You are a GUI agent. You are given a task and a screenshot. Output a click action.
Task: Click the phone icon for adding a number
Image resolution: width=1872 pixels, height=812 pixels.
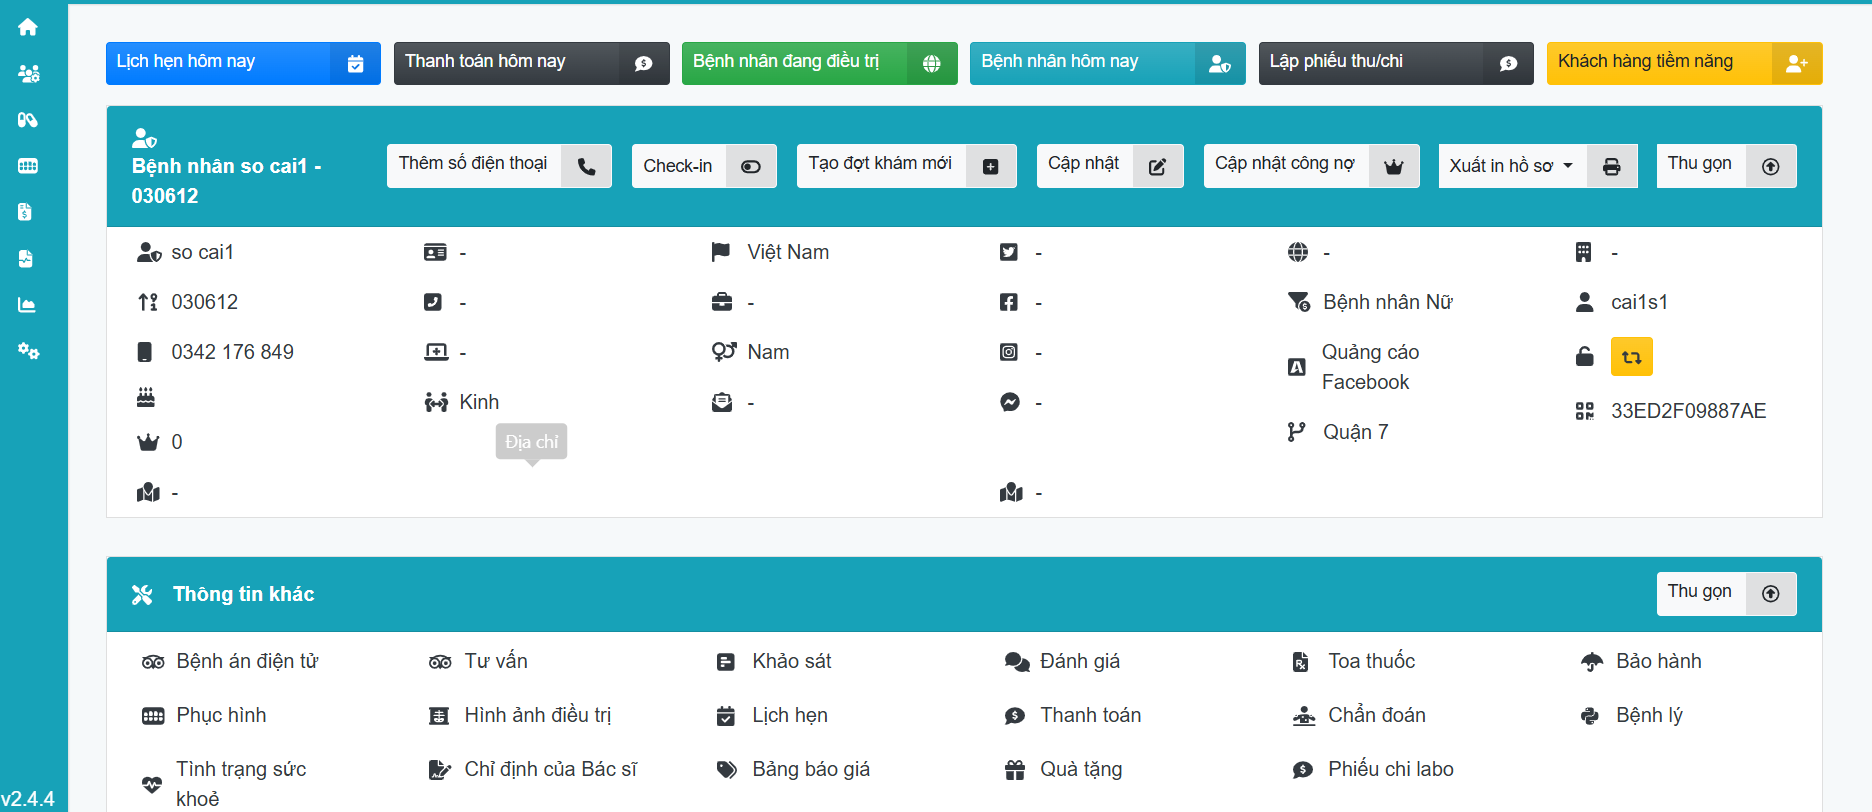tap(586, 166)
